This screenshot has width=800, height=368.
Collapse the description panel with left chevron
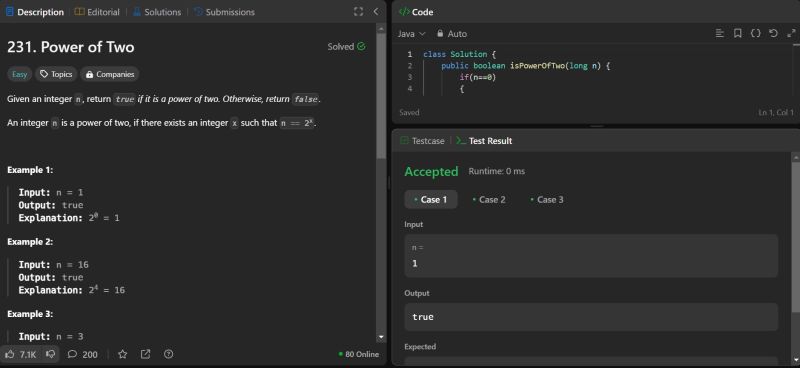(376, 12)
